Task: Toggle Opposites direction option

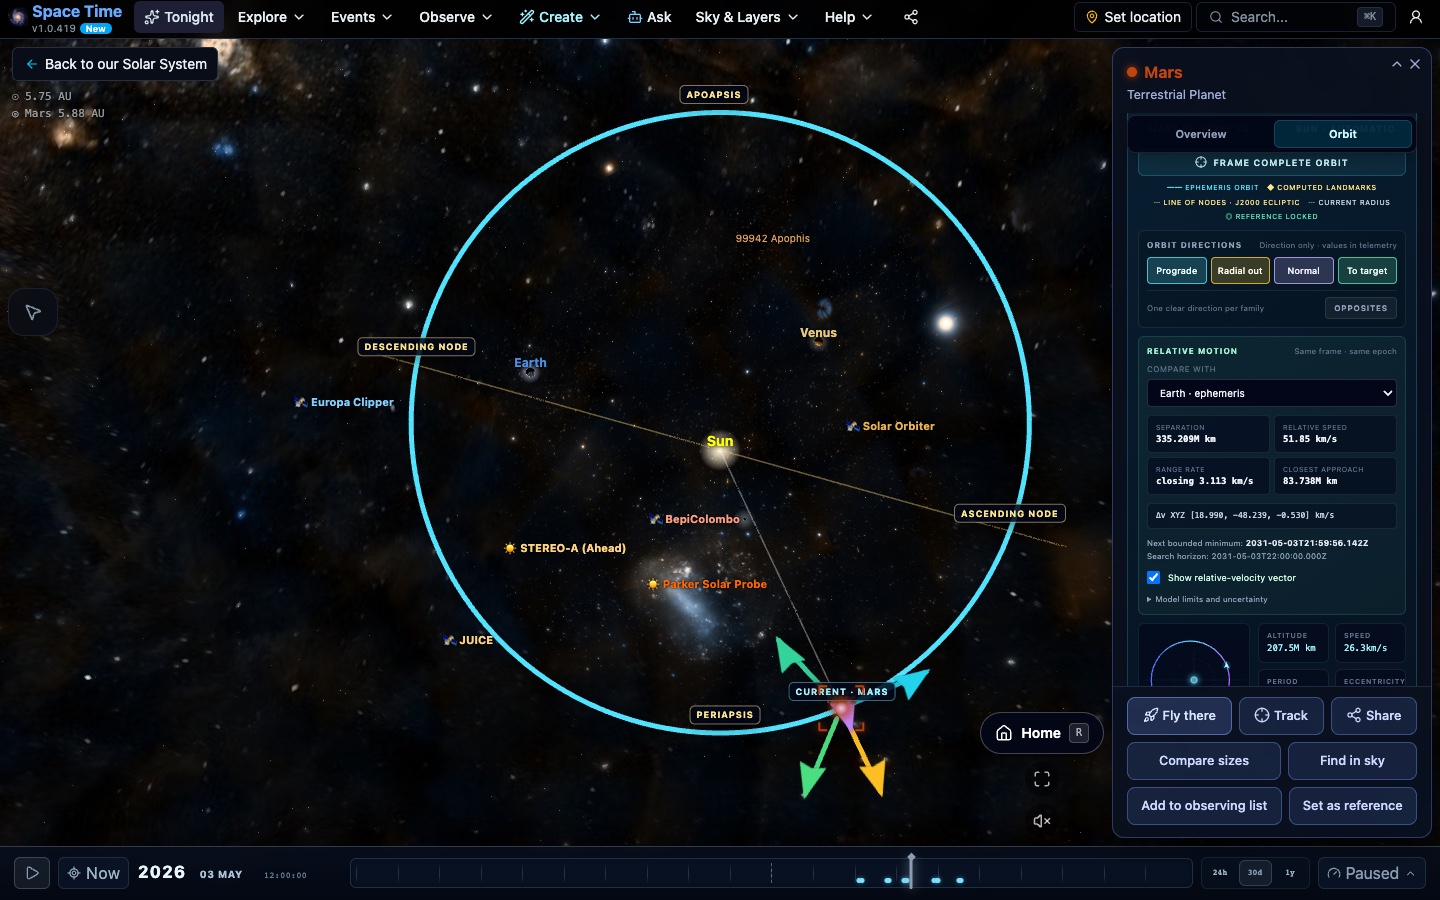Action: (1361, 308)
